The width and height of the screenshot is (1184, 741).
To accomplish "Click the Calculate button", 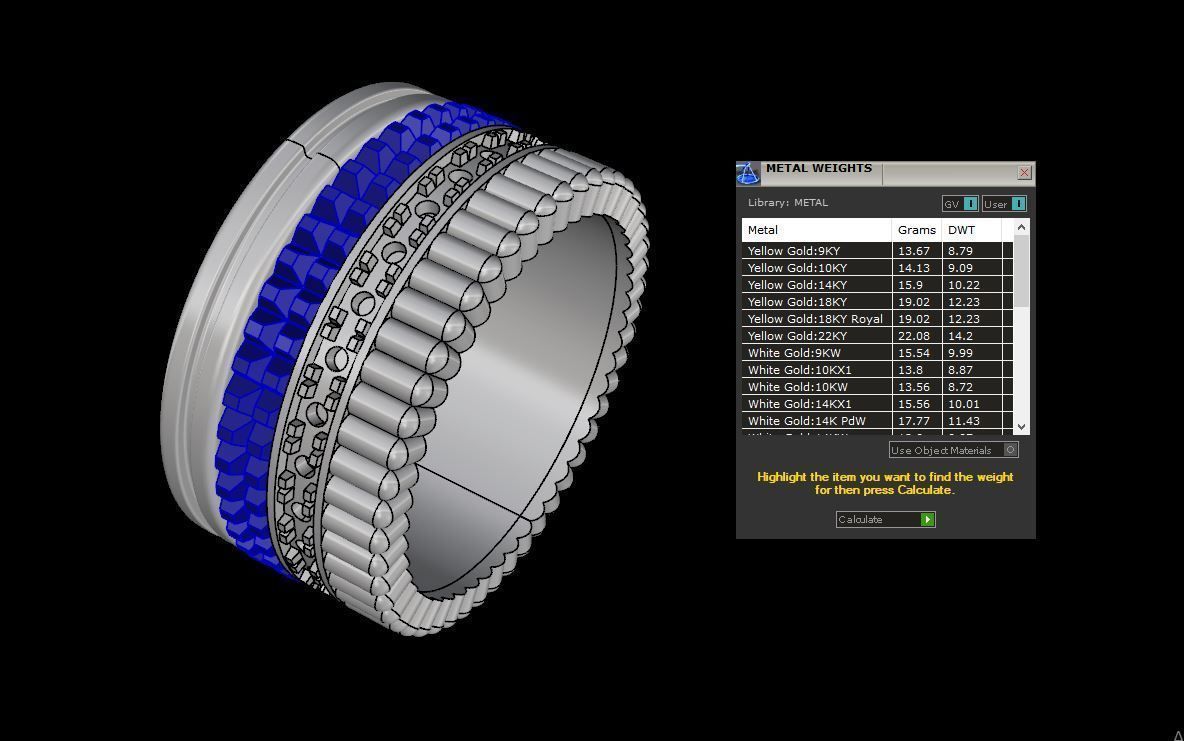I will tap(886, 520).
